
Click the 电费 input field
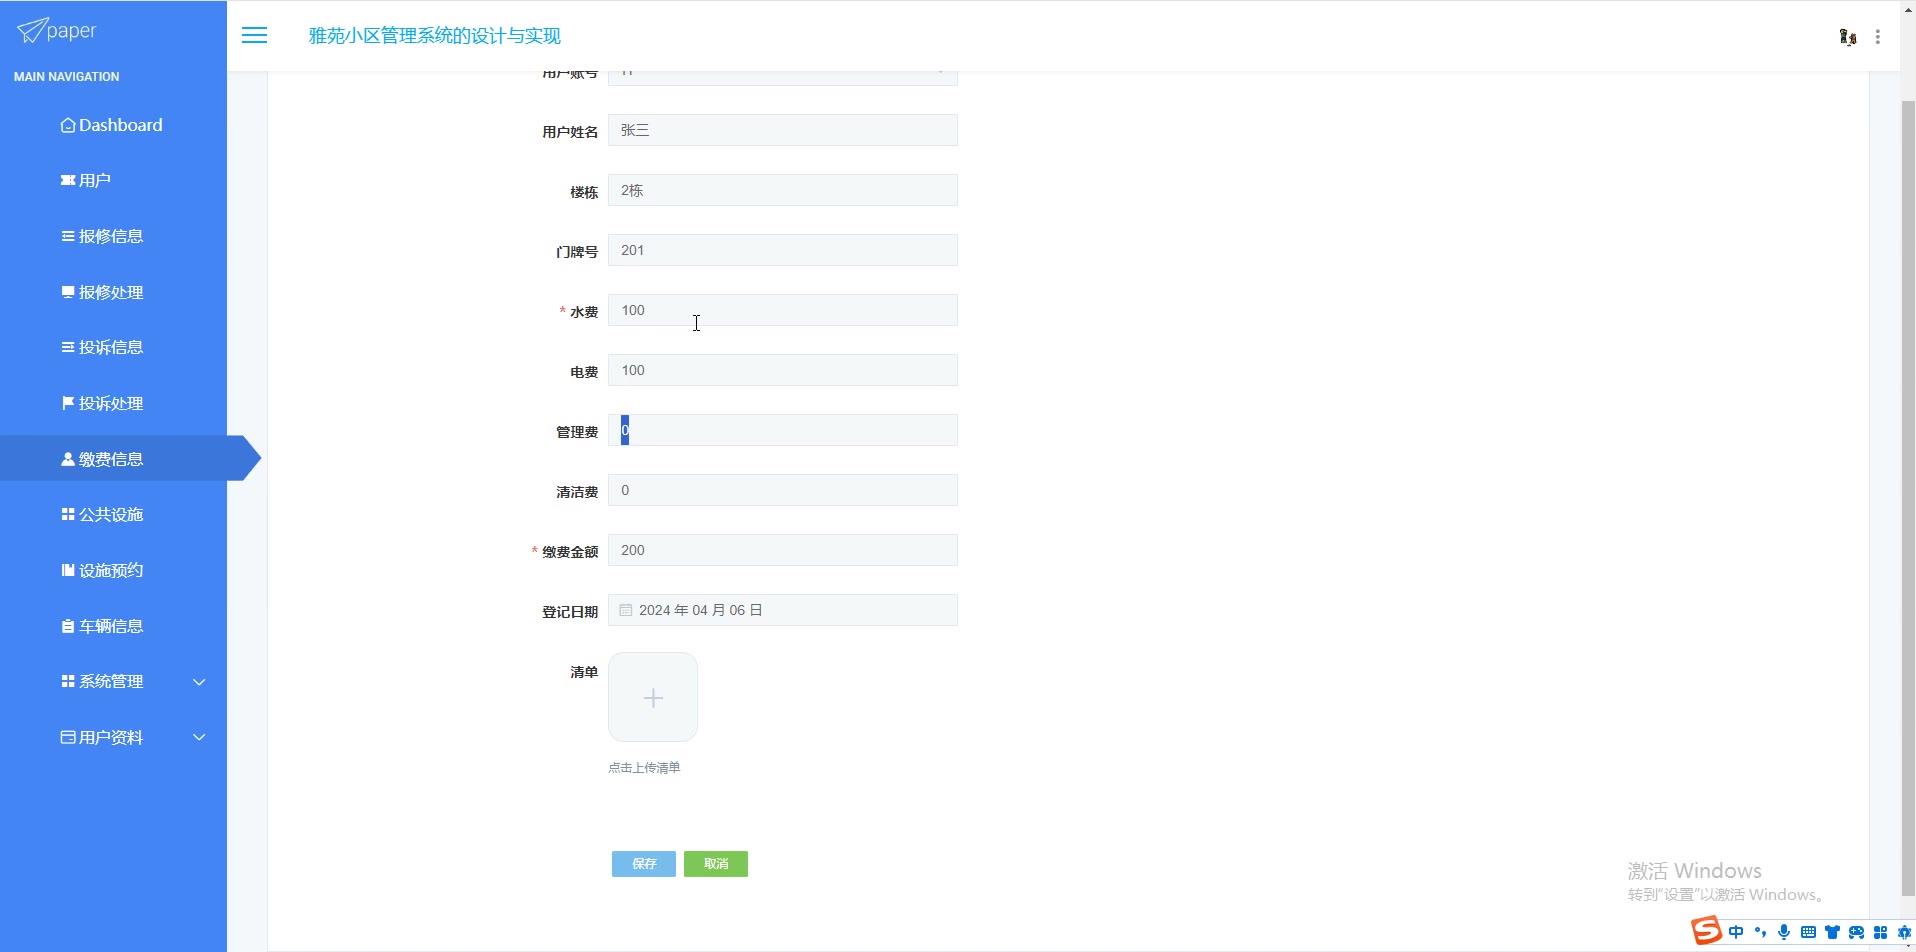pos(783,370)
